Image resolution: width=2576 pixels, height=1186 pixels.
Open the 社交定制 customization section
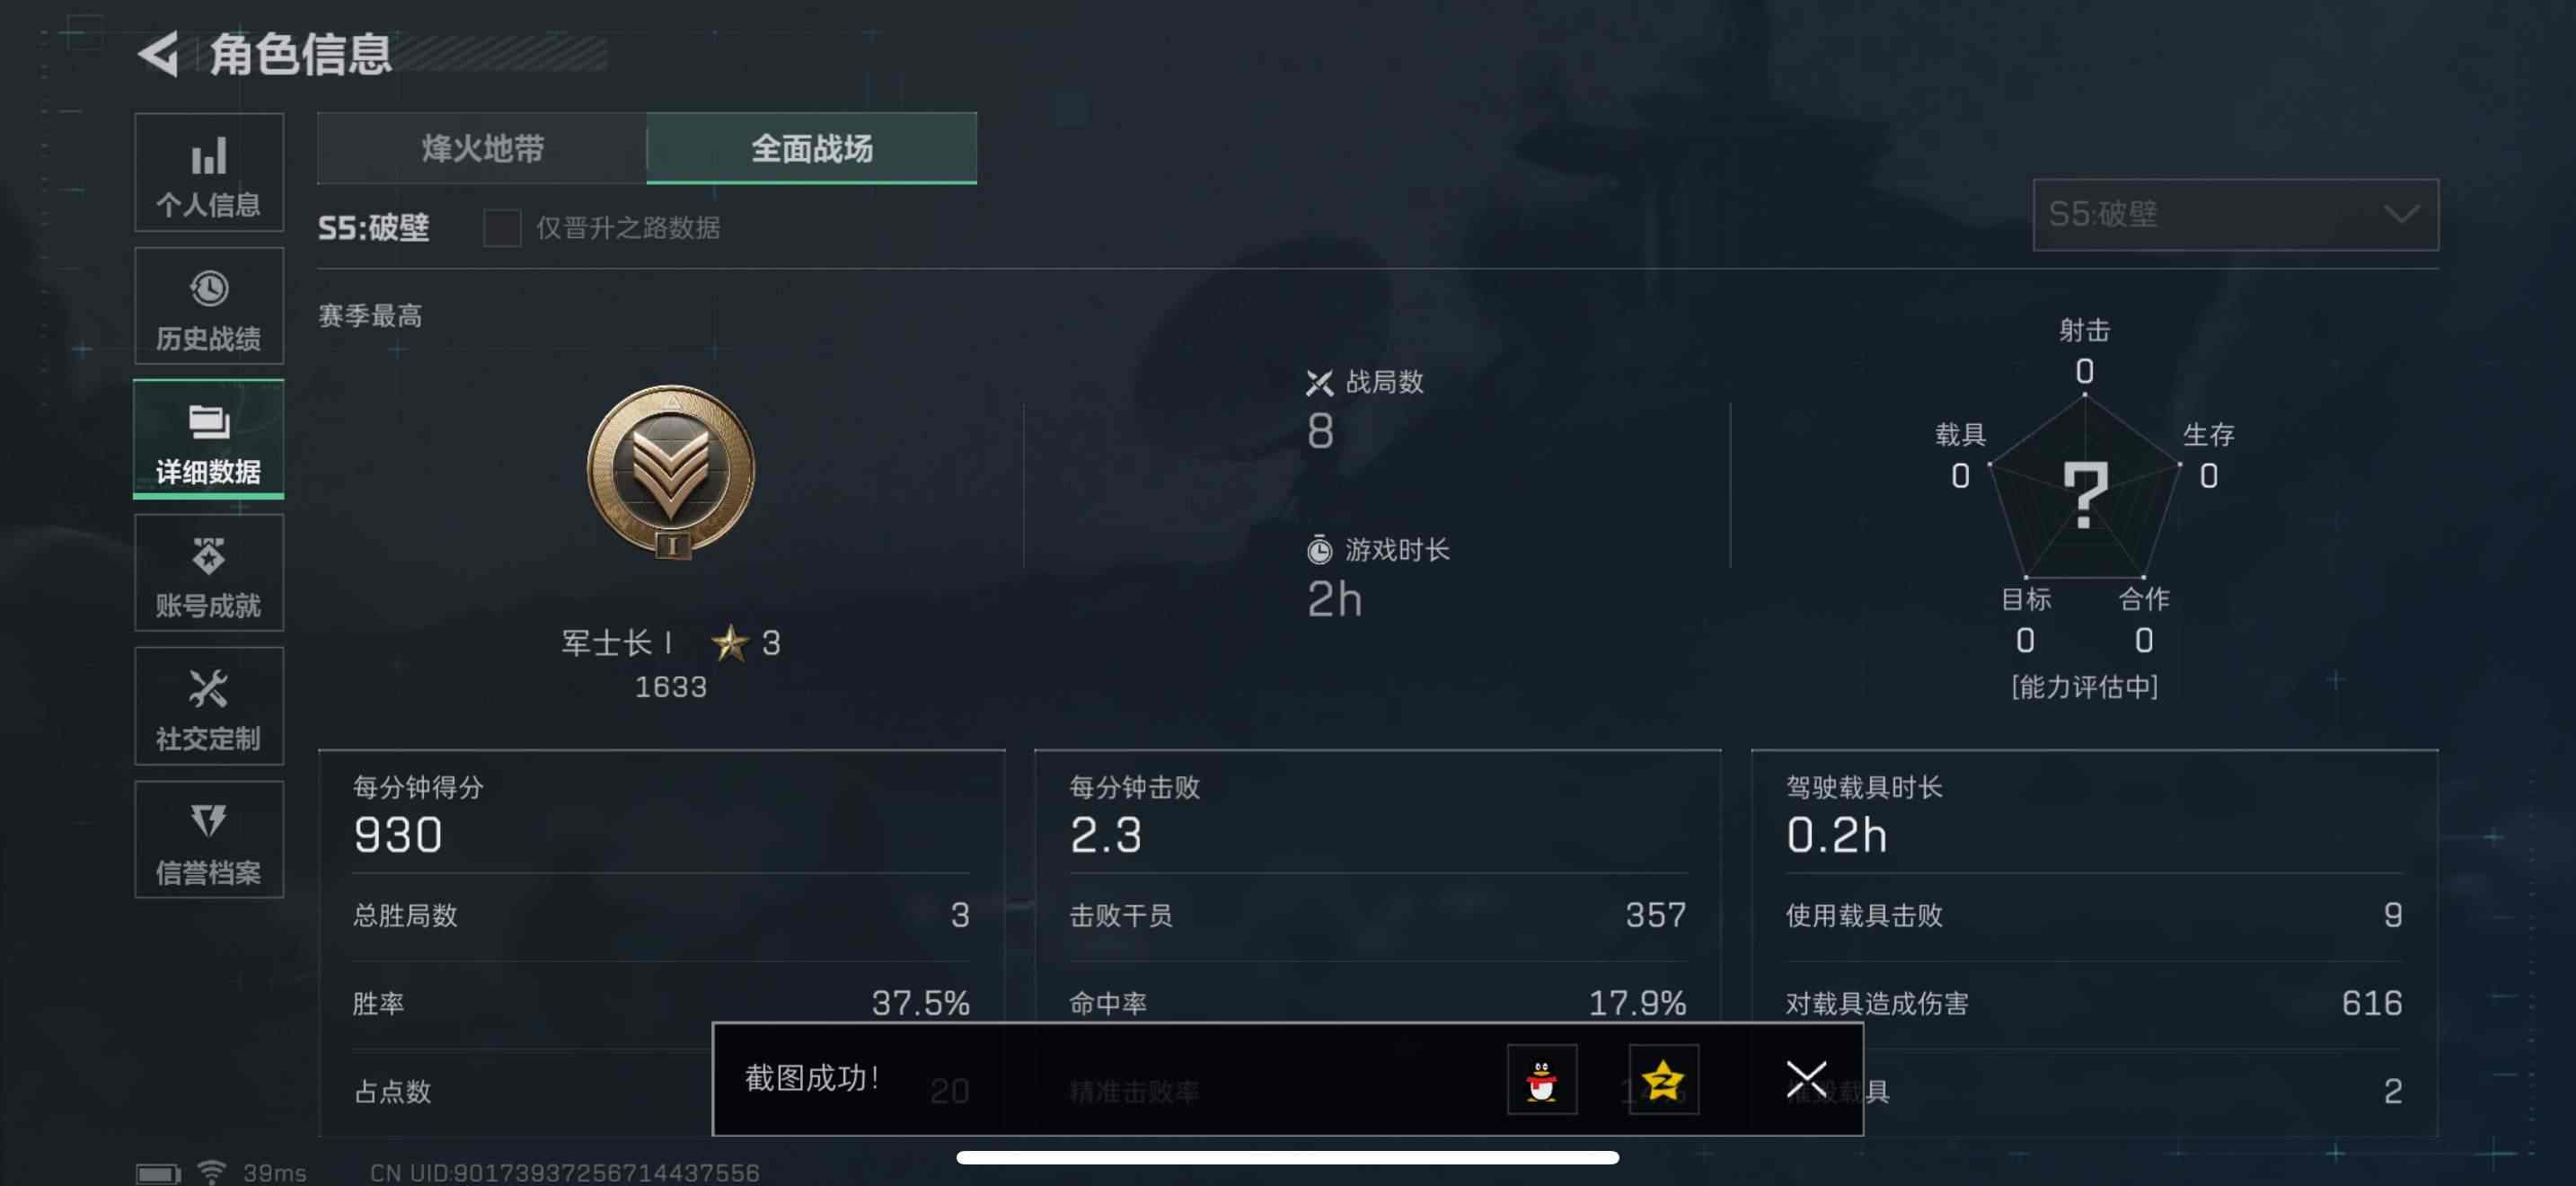point(209,706)
